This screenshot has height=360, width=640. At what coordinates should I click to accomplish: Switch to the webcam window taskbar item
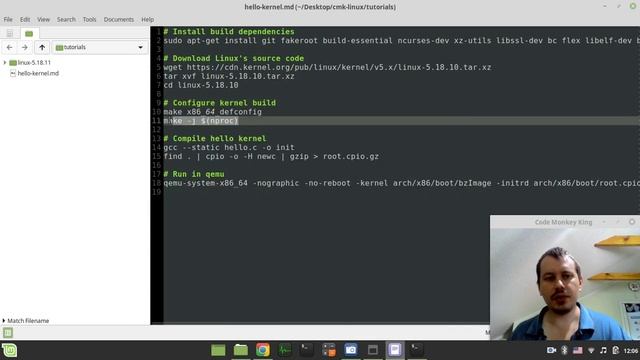[373, 350]
